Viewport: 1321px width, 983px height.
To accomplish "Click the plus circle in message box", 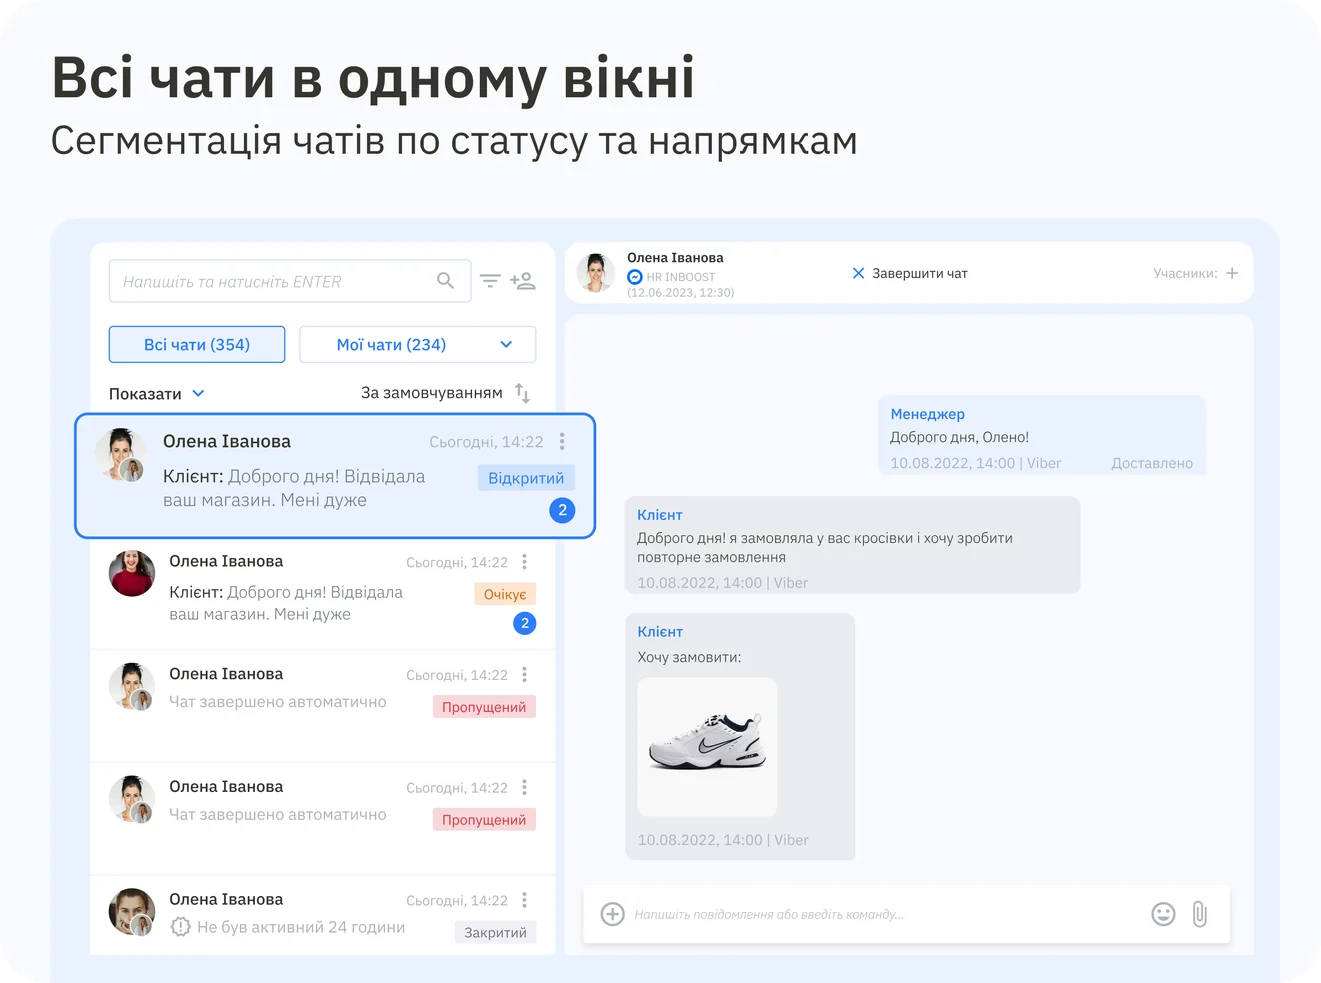I will 613,914.
